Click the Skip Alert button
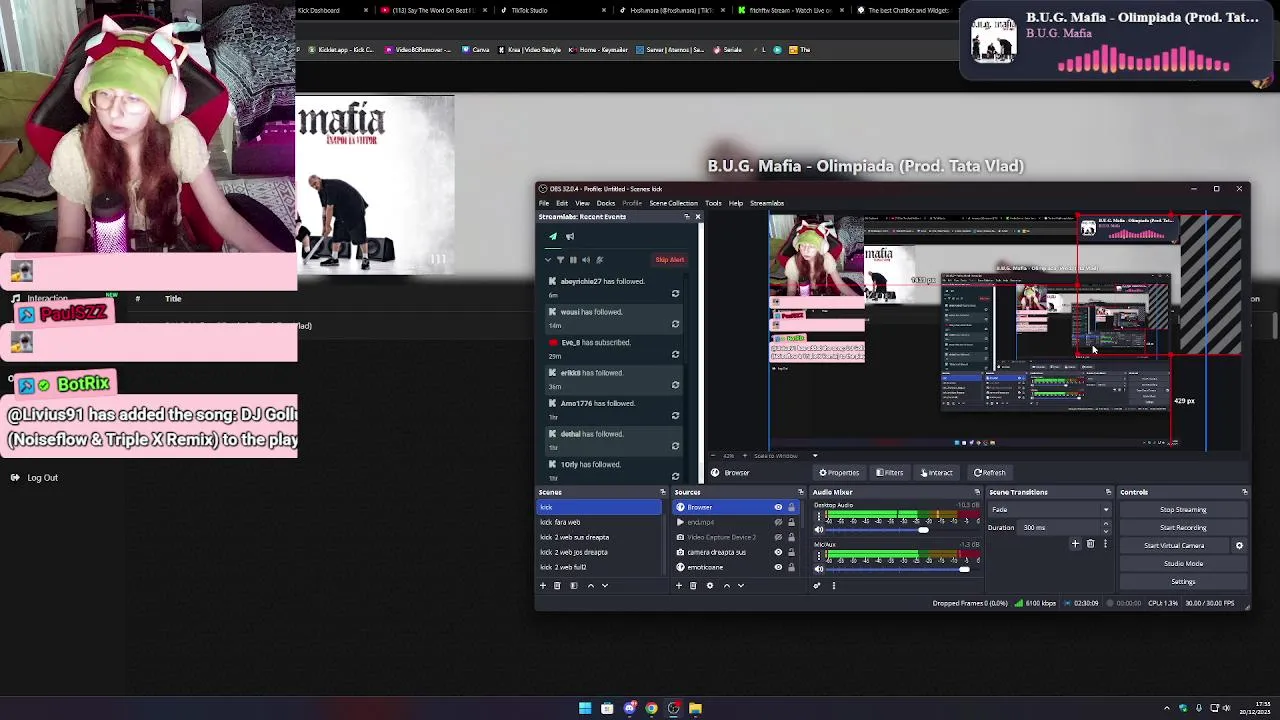 670,260
